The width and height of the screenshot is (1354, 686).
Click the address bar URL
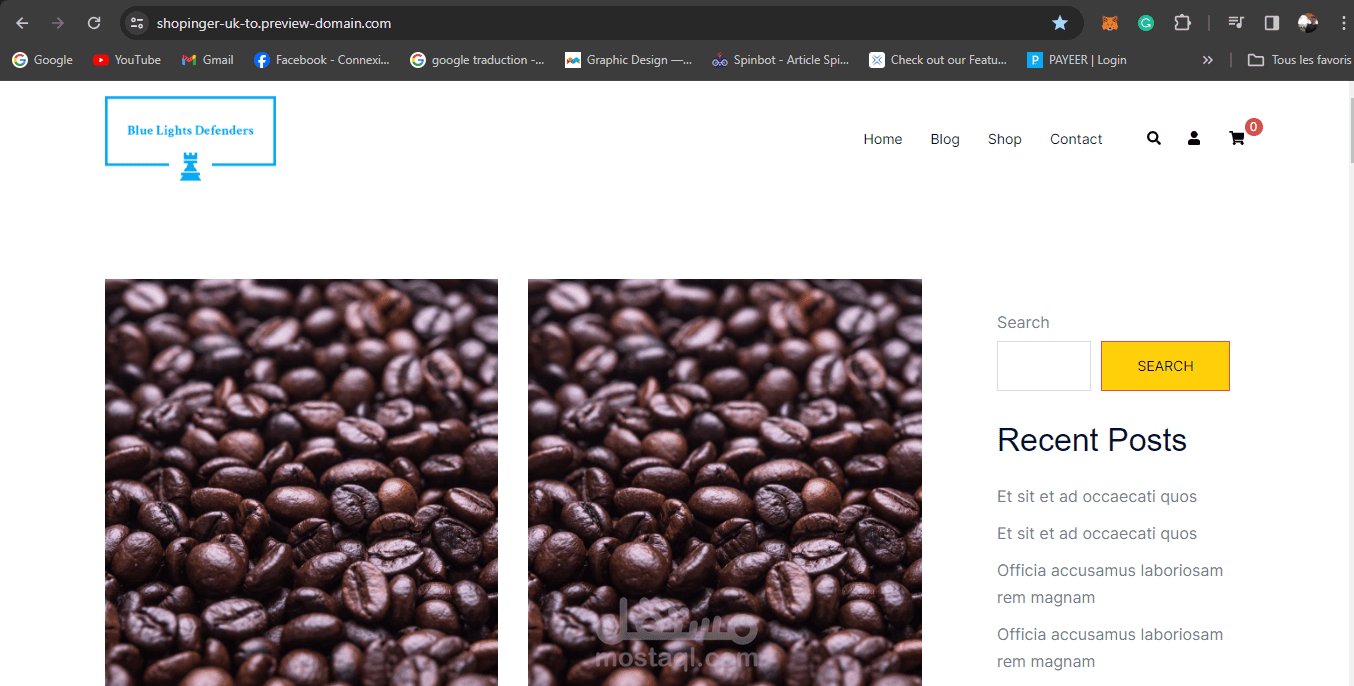point(273,23)
